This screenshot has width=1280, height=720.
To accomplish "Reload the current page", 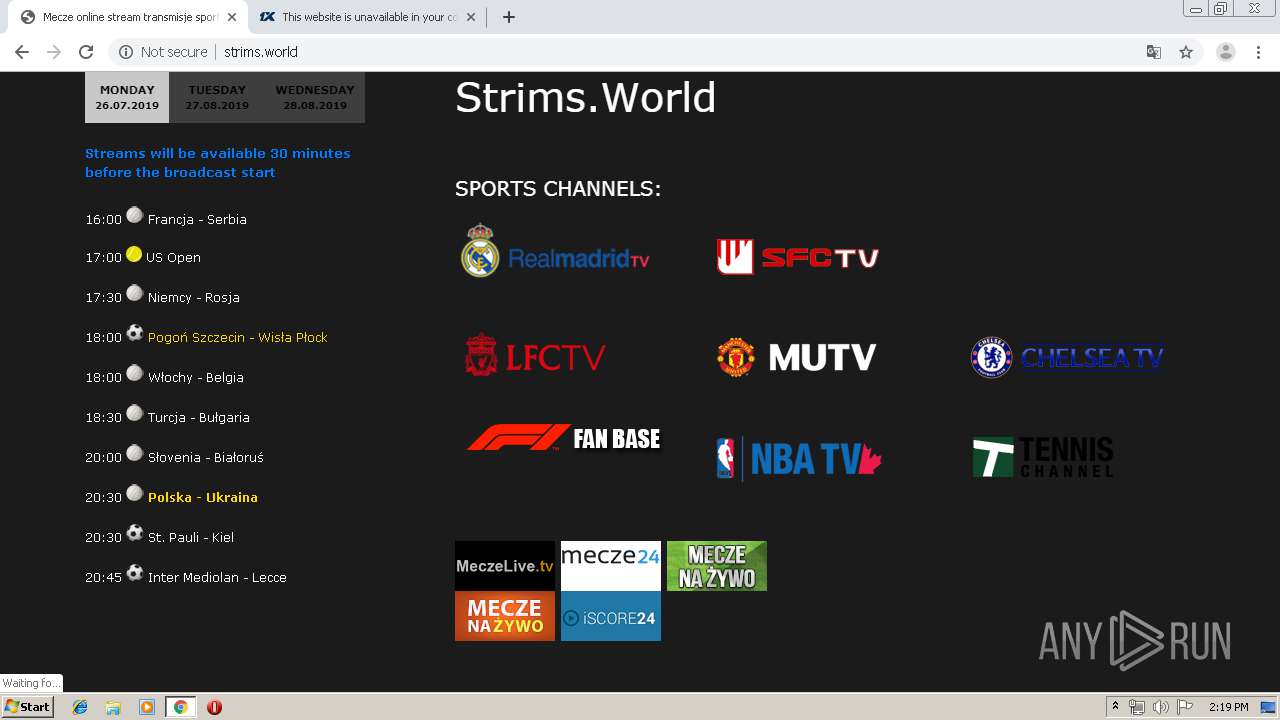I will click(86, 52).
